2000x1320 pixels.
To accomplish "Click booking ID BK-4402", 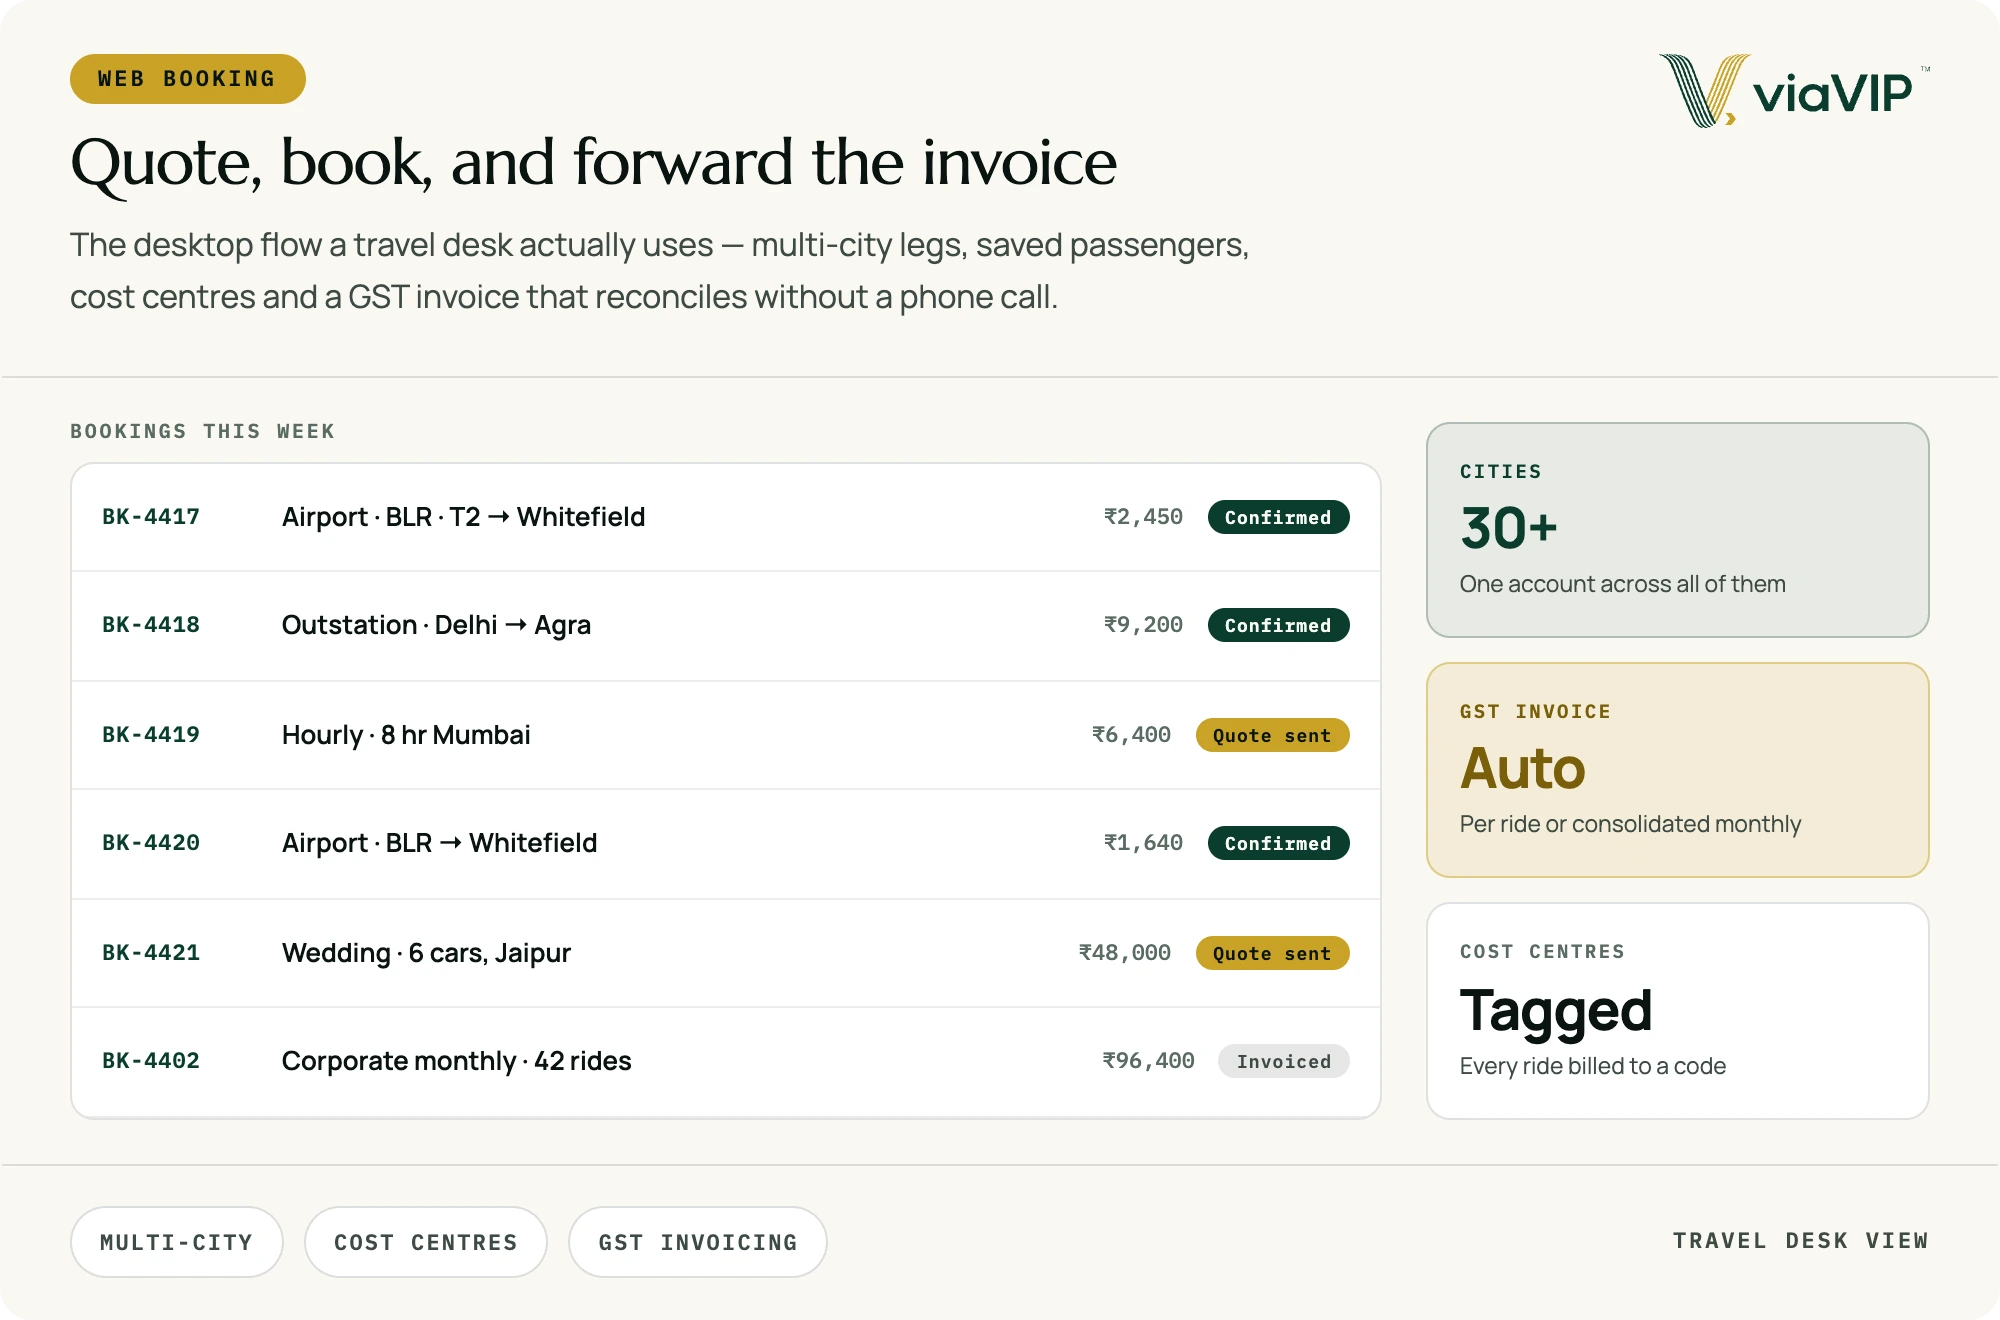I will 151,1061.
